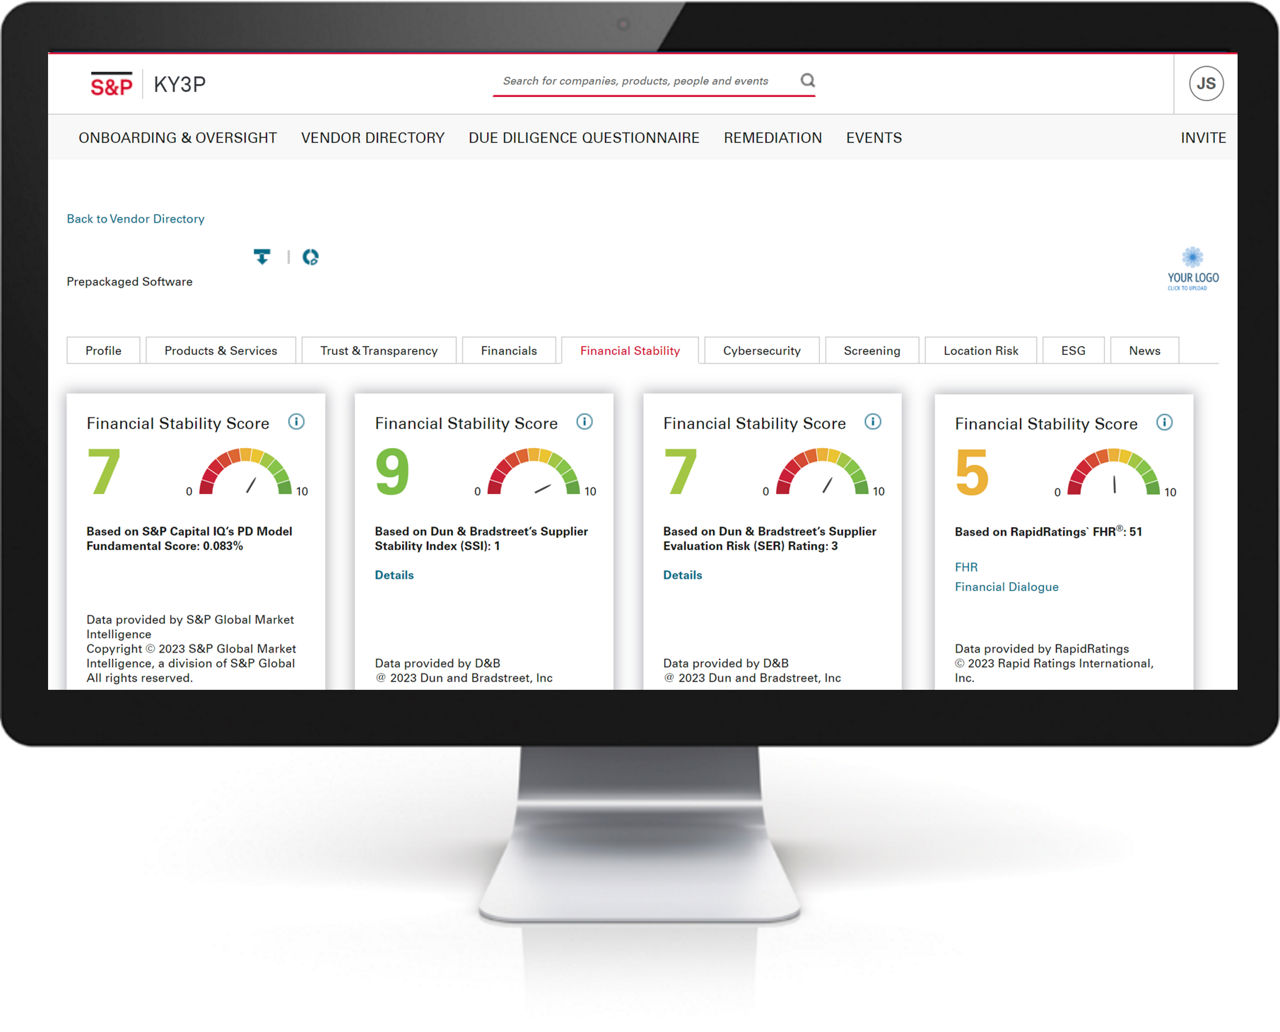Open info icon on the RapidRatings FHR card
Viewport: 1280px width, 1032px height.
pyautogui.click(x=1165, y=422)
